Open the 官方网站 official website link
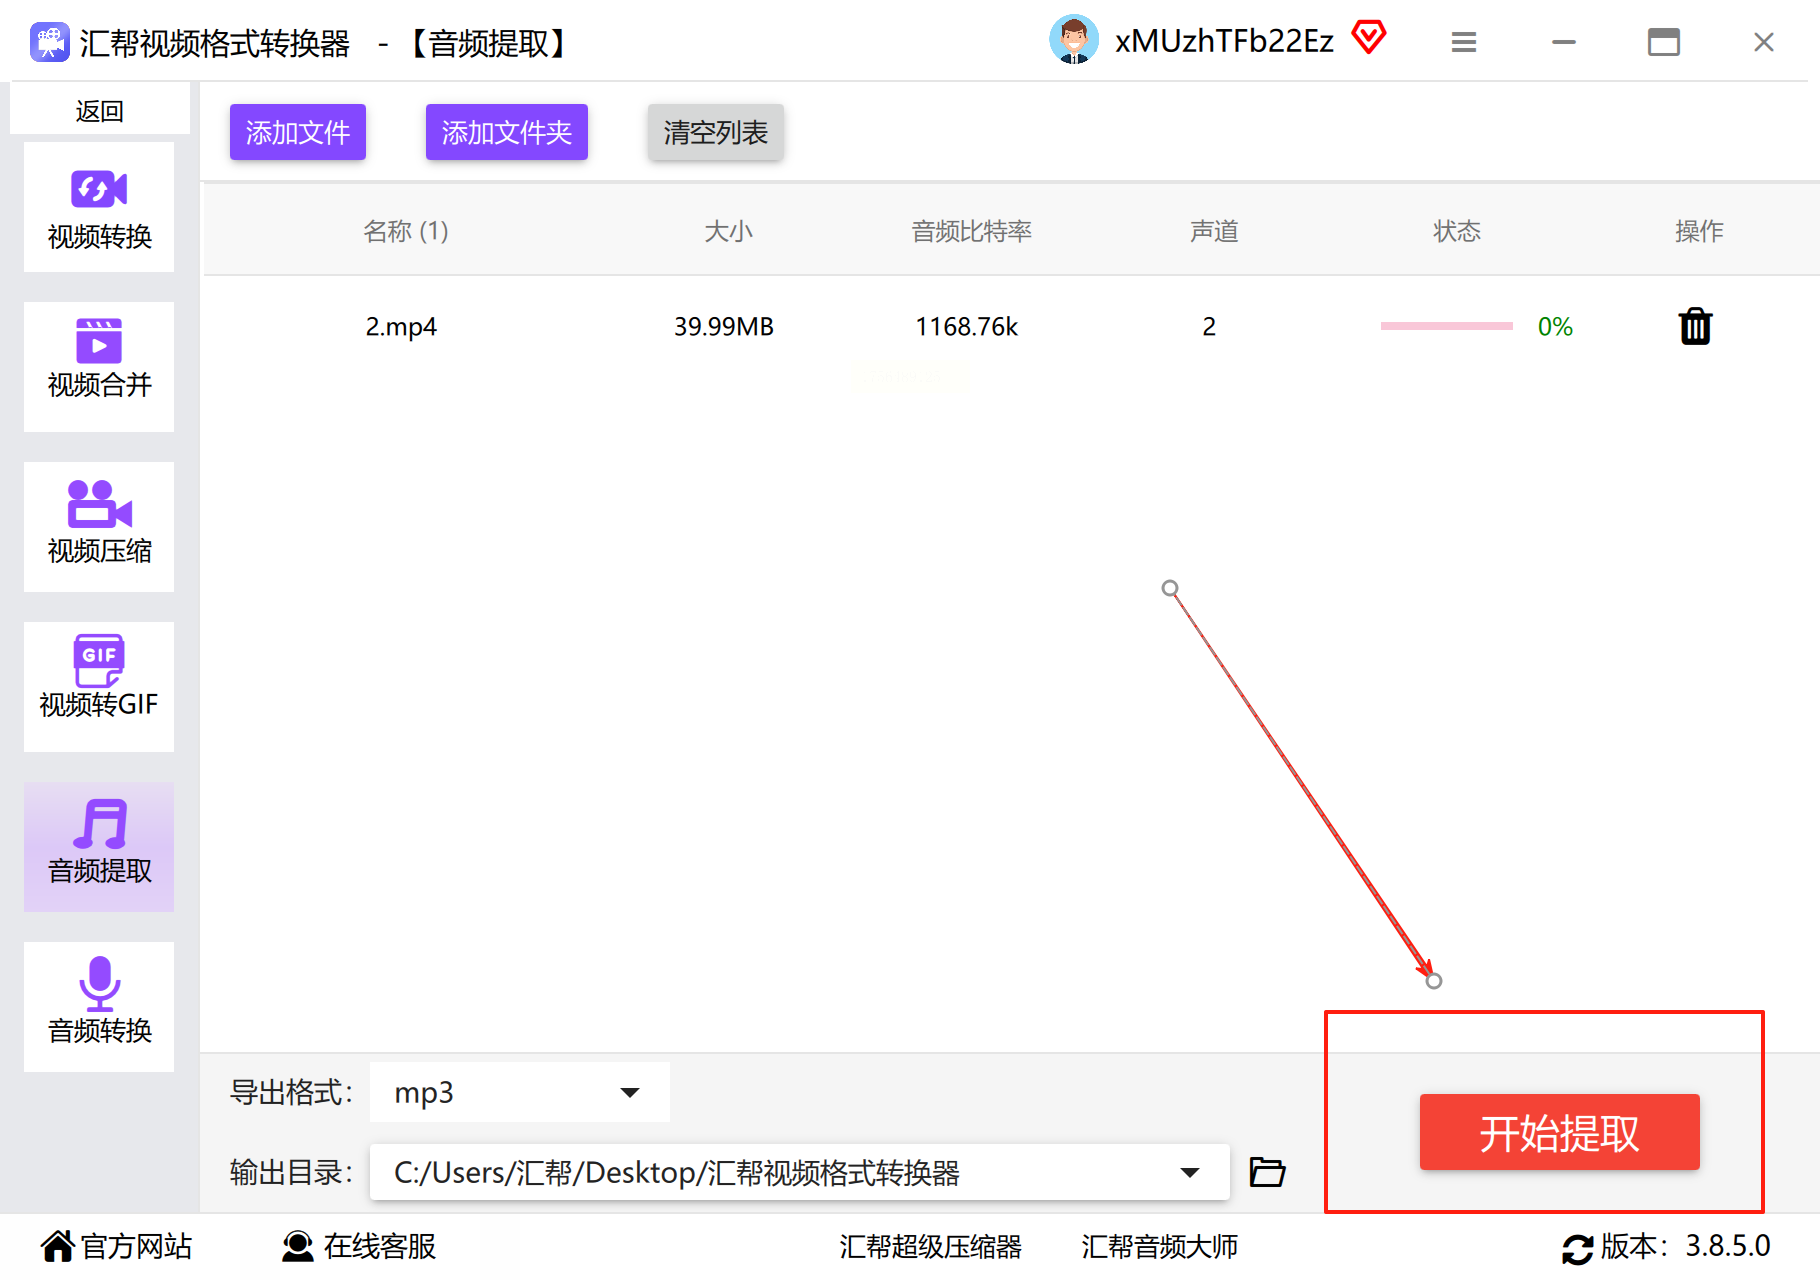1820x1280 pixels. coord(117,1246)
